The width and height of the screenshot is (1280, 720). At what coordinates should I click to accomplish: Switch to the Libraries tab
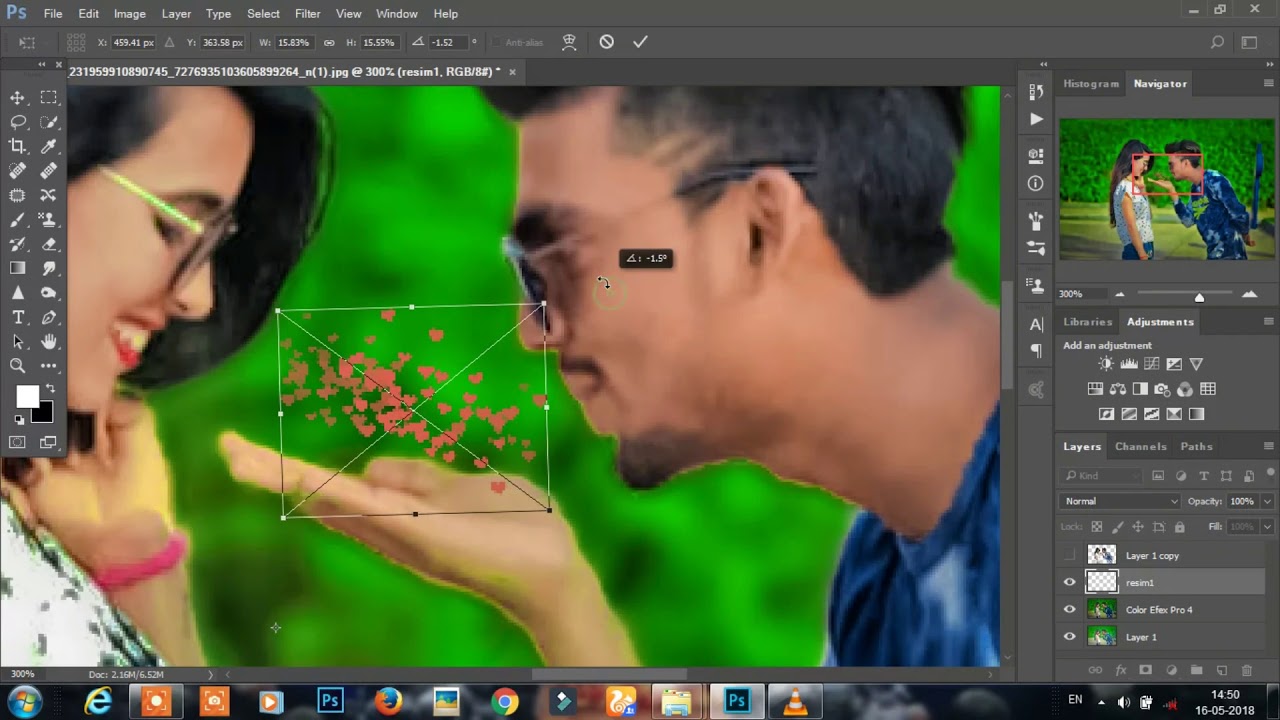point(1088,322)
